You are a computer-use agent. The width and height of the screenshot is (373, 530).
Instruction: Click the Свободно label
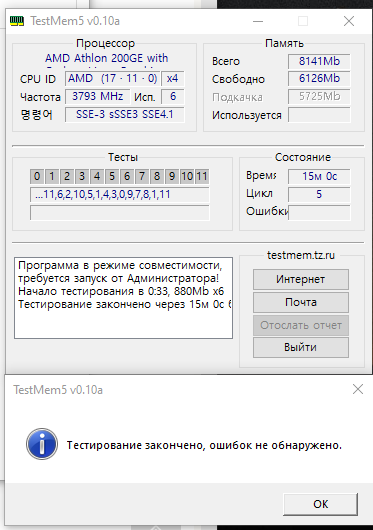coord(238,79)
